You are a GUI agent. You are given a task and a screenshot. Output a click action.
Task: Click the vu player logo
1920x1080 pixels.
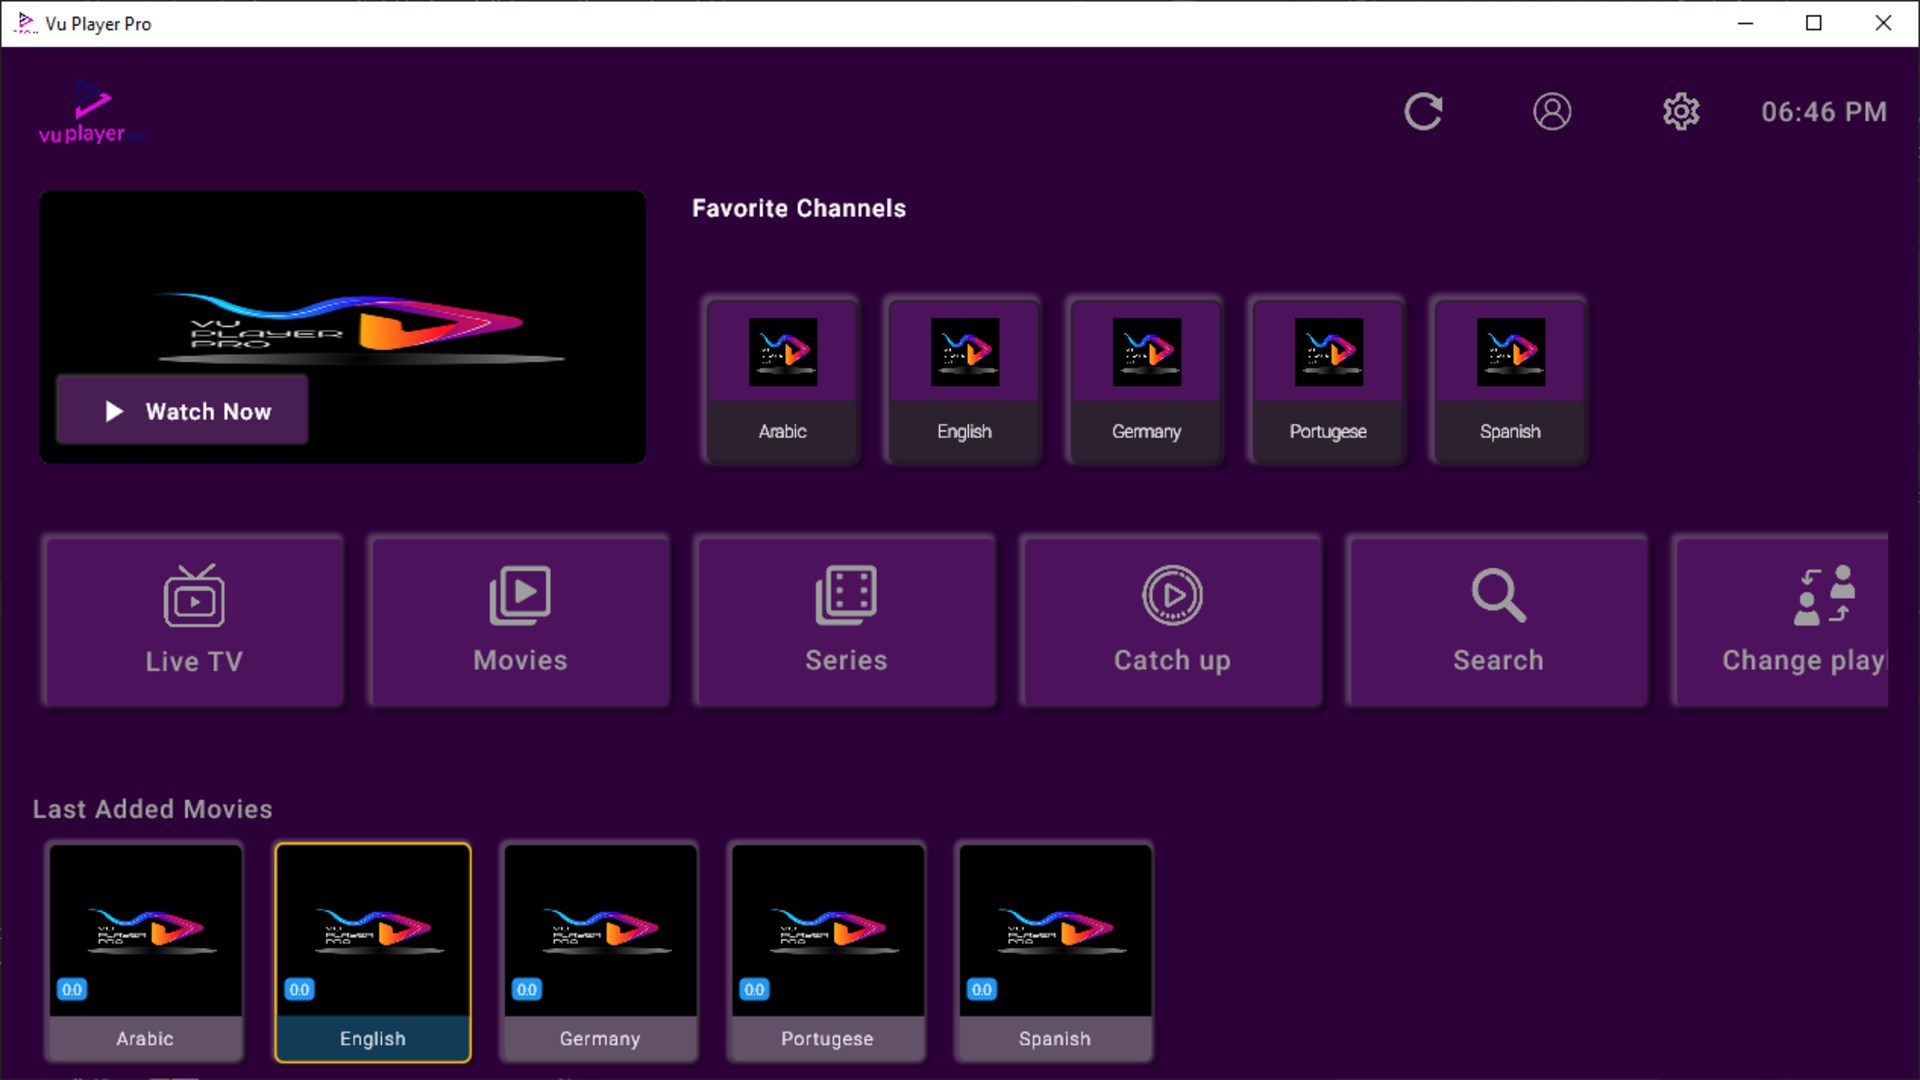click(x=90, y=112)
